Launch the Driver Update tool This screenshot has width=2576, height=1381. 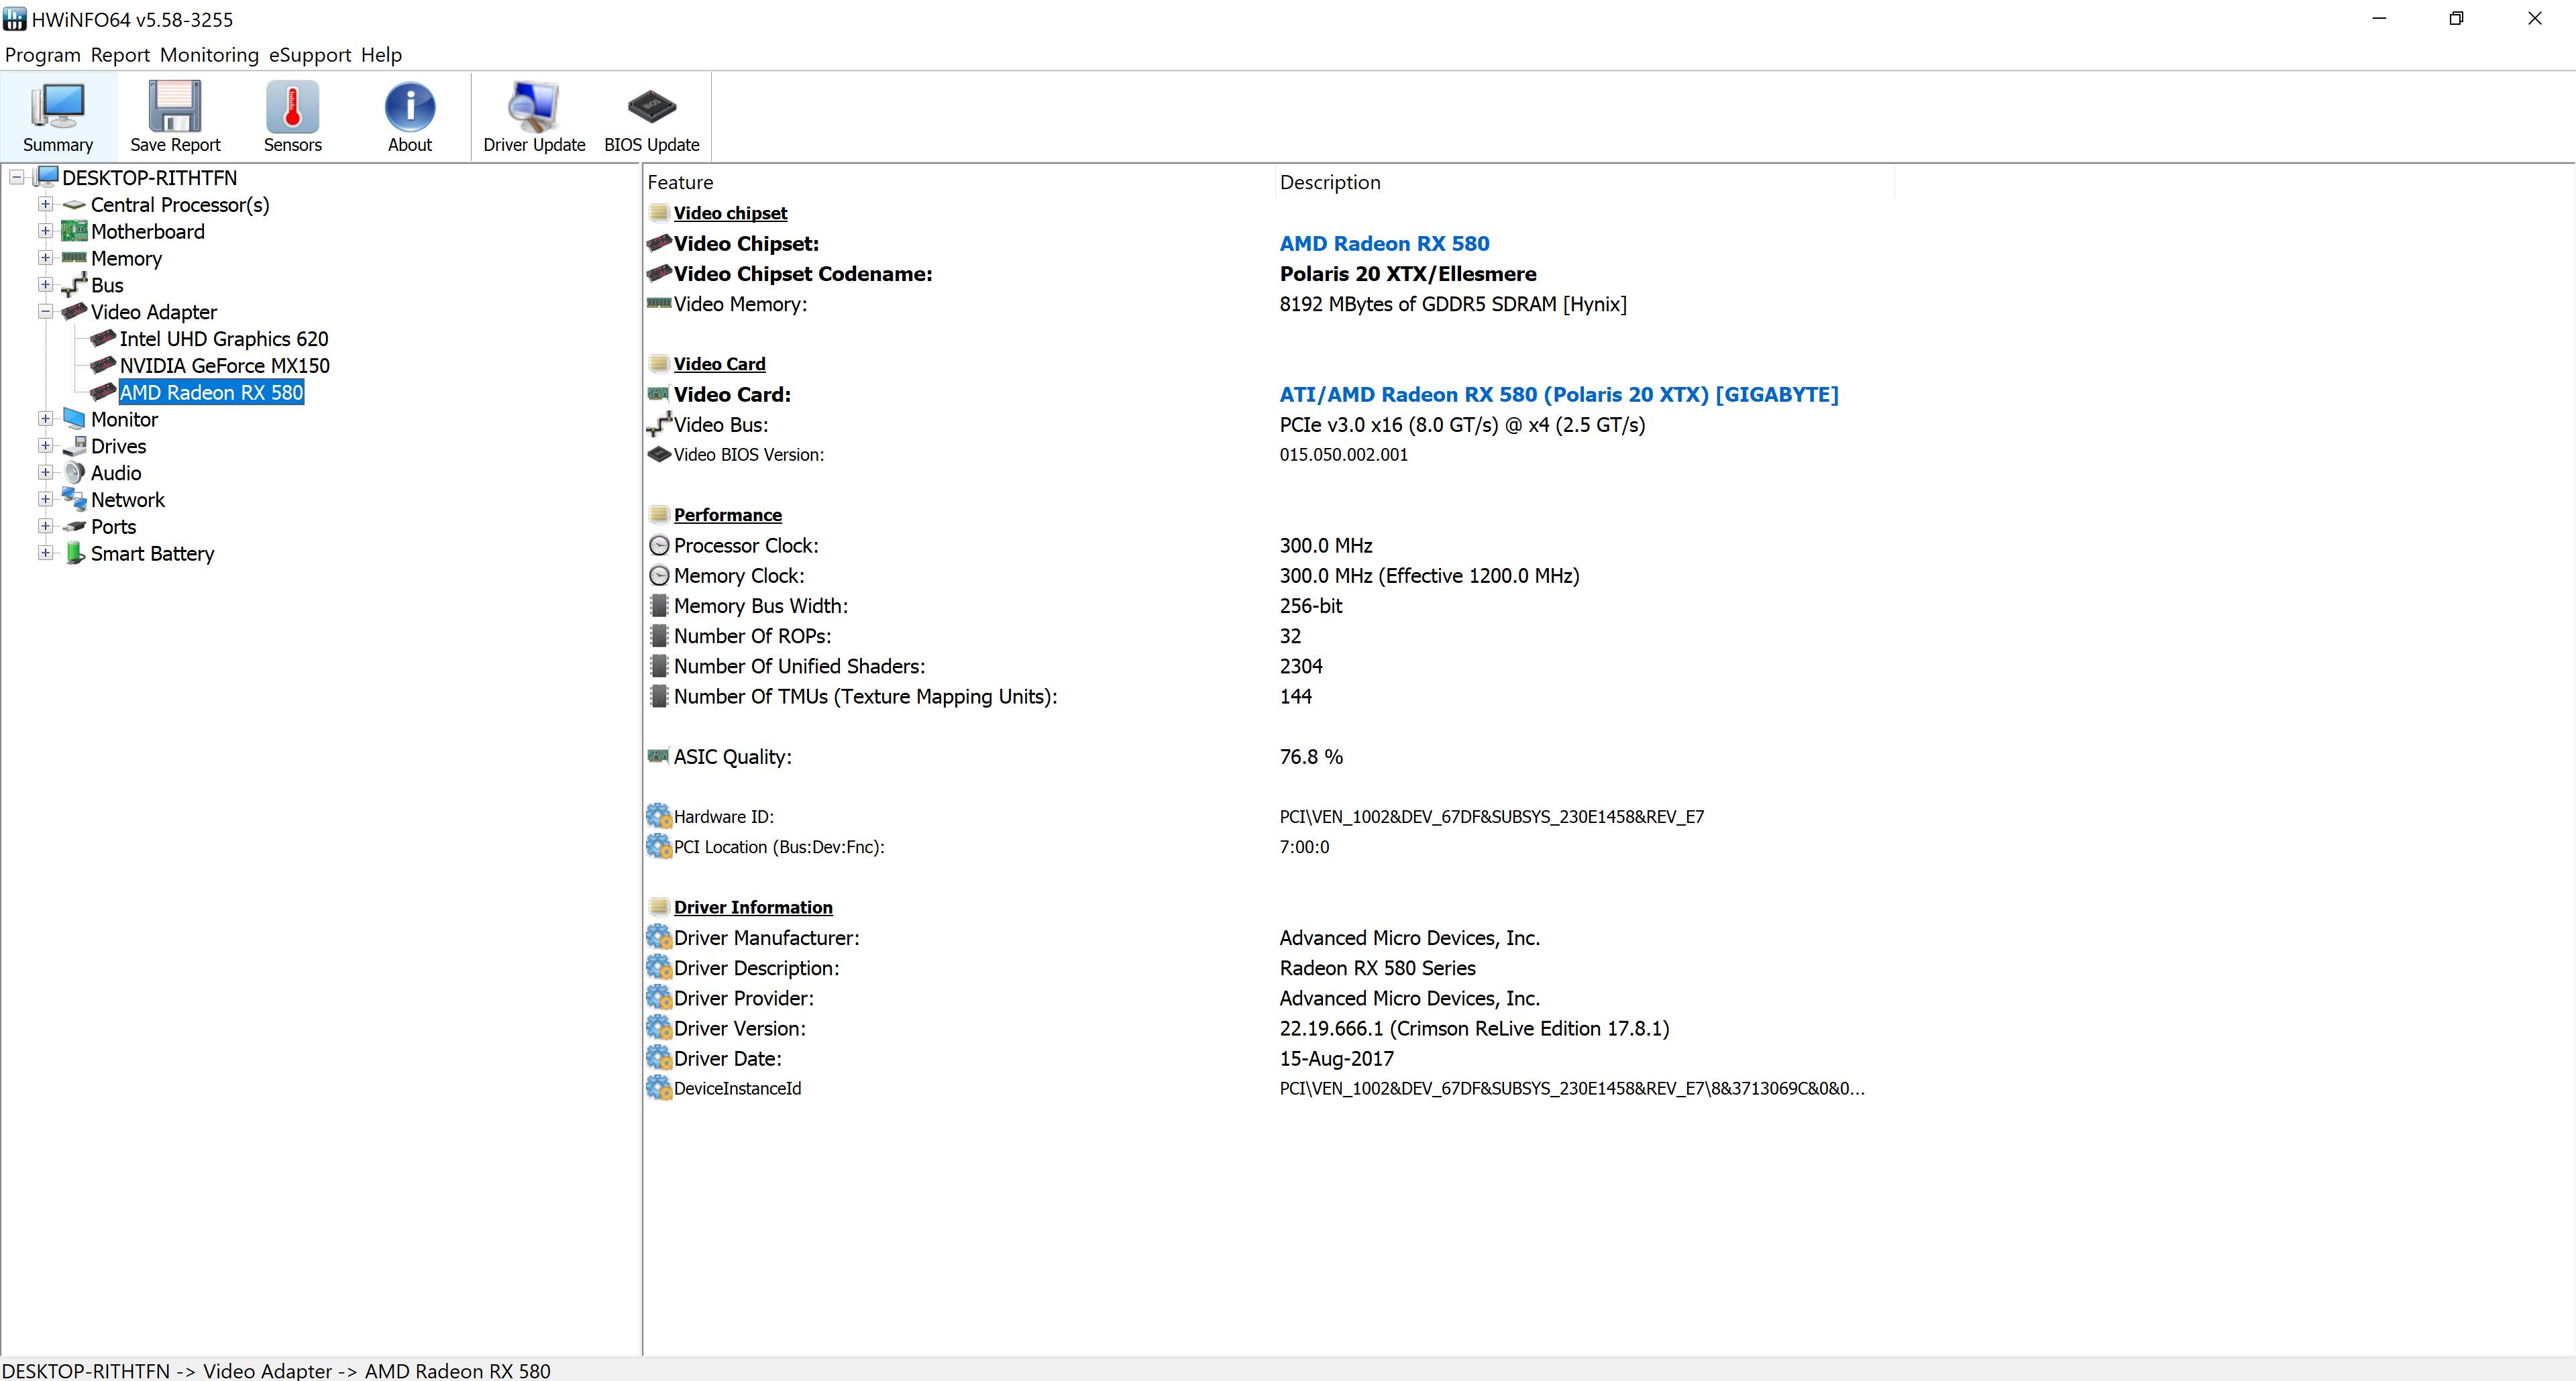(534, 117)
